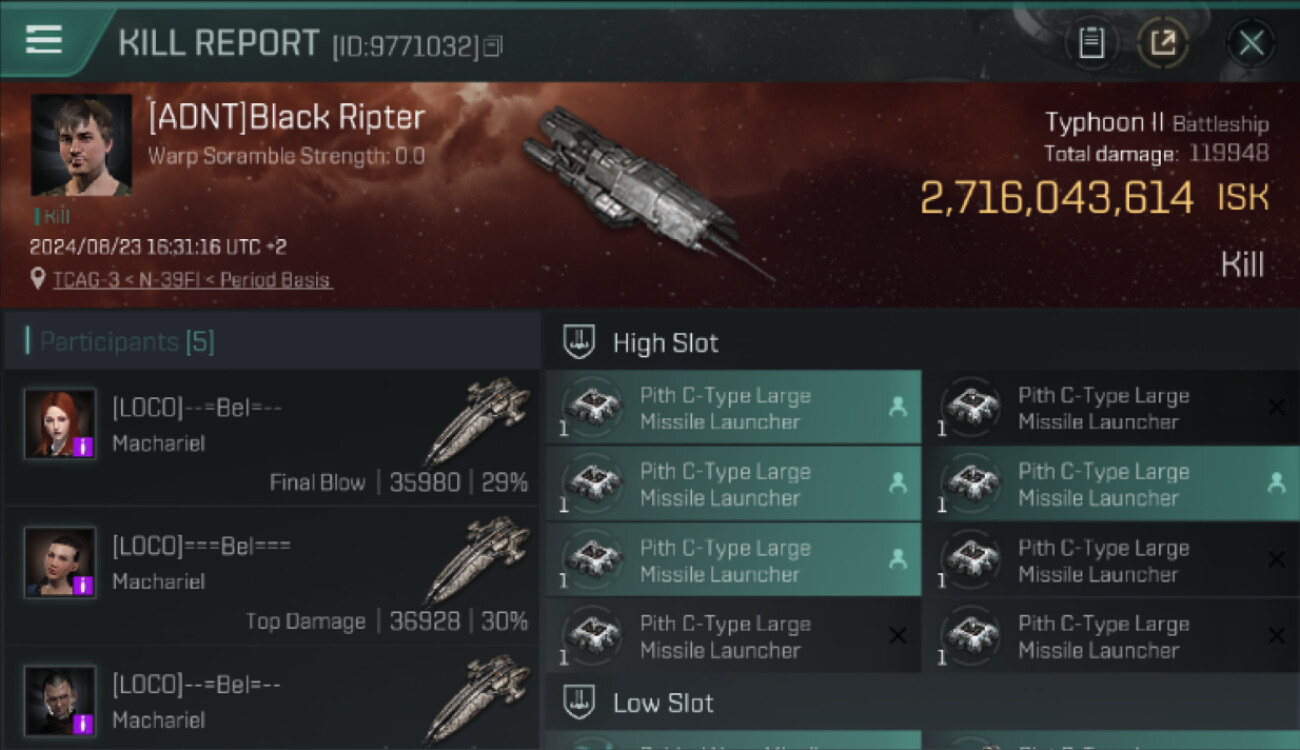The height and width of the screenshot is (750, 1300).
Task: Tap the person icon on the highlighted right-column launcher
Action: [x=1276, y=483]
